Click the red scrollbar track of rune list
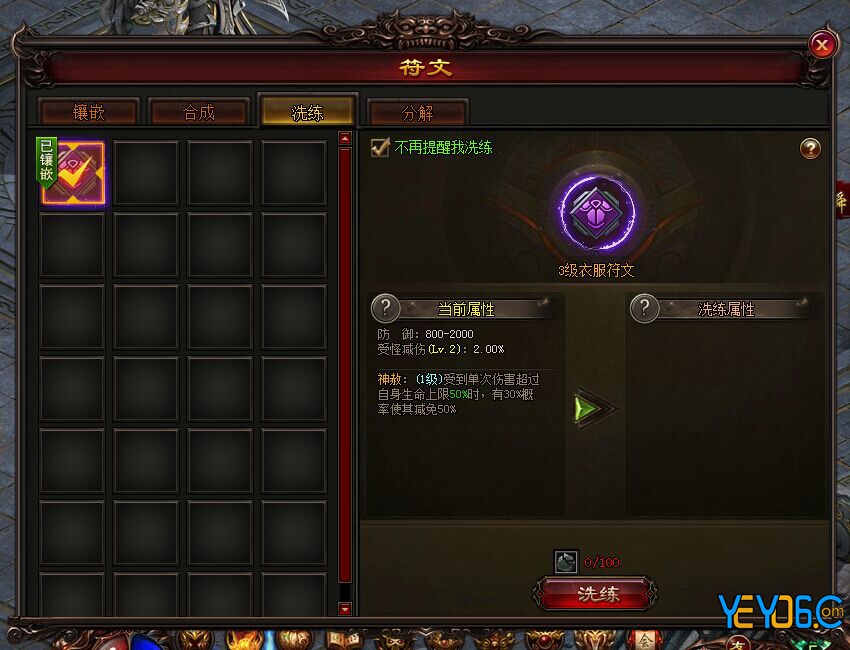Viewport: 850px width, 650px height. coord(345,364)
